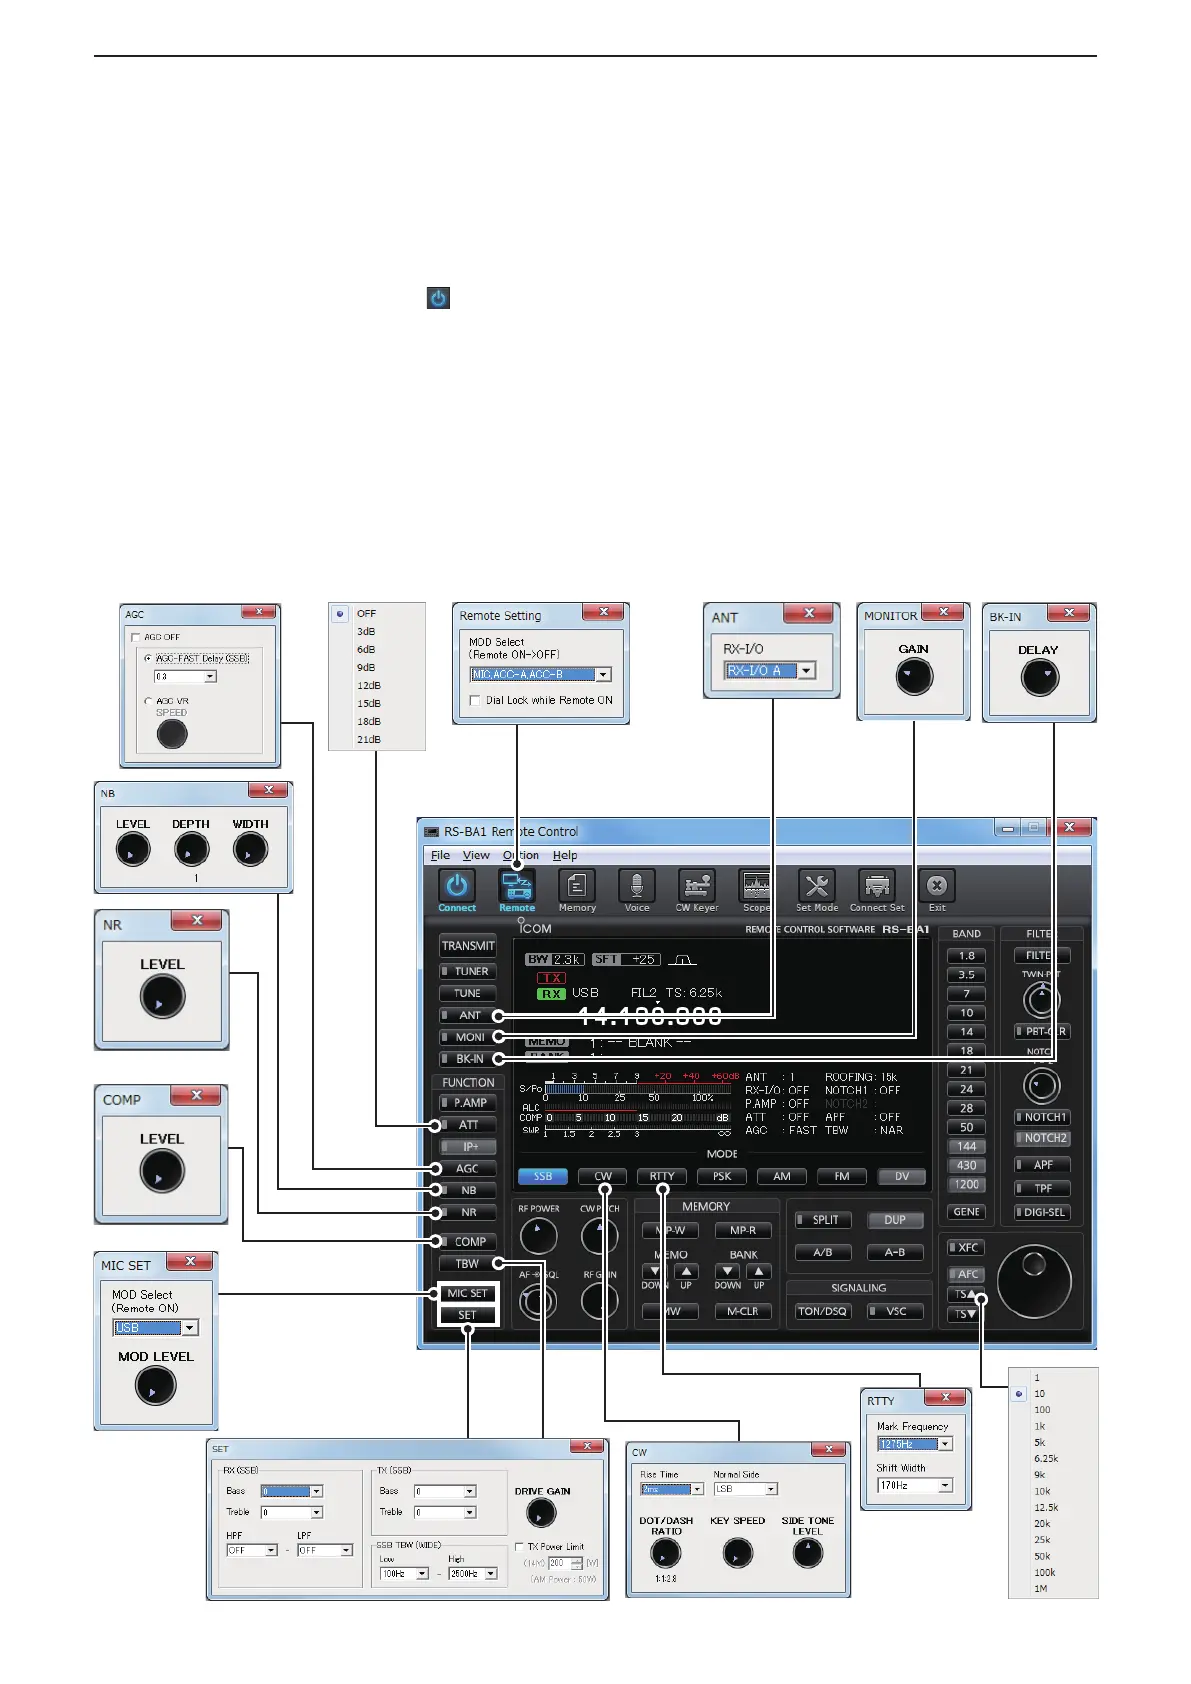Open the CW Keyer toolbar icon
The image size is (1191, 1684).
click(x=697, y=886)
